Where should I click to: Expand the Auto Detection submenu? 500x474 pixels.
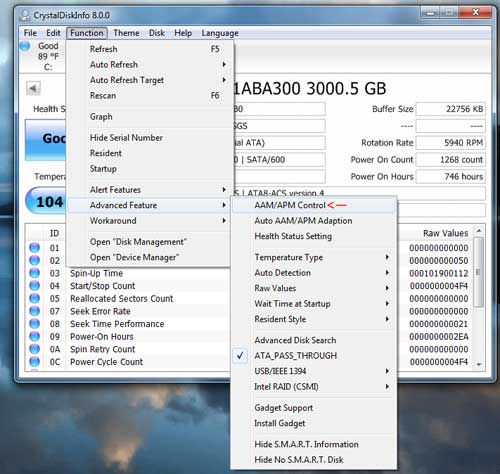[314, 273]
